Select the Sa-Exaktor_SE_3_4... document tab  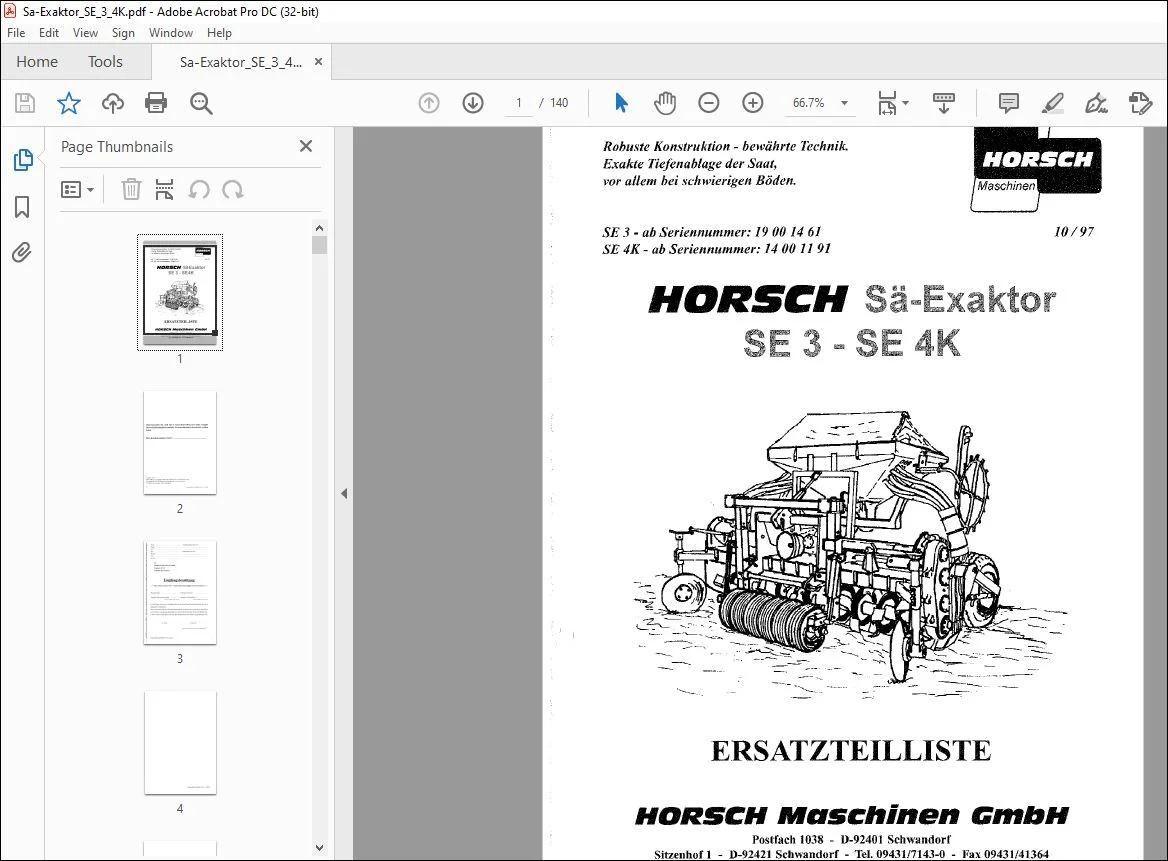coord(240,62)
